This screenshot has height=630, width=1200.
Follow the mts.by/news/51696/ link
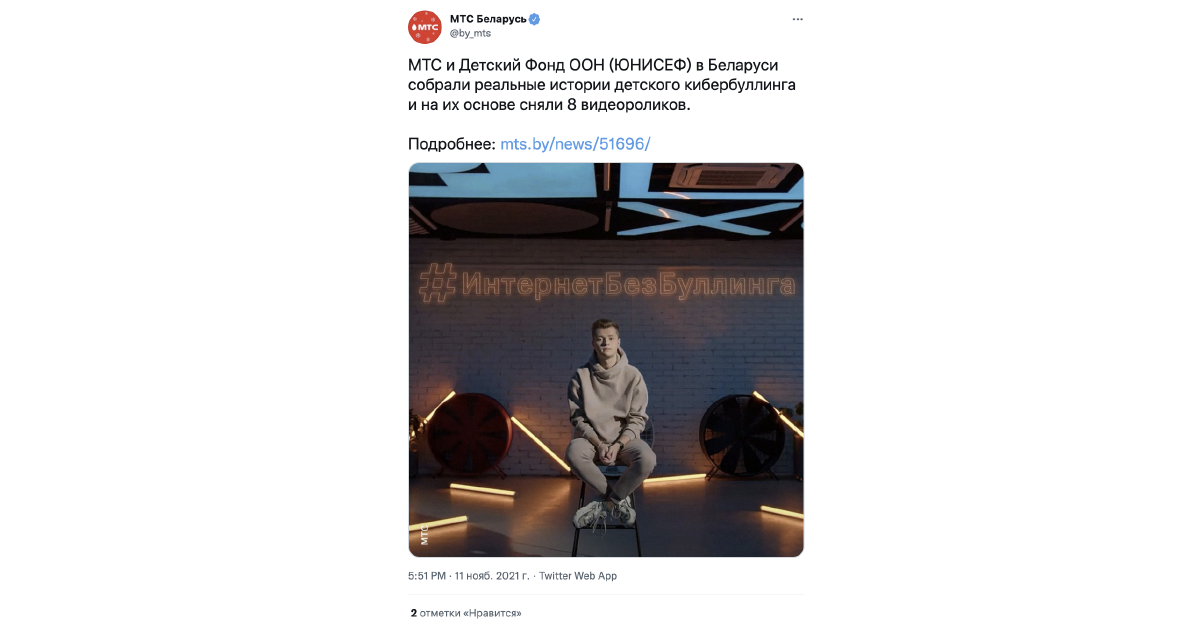coord(575,144)
